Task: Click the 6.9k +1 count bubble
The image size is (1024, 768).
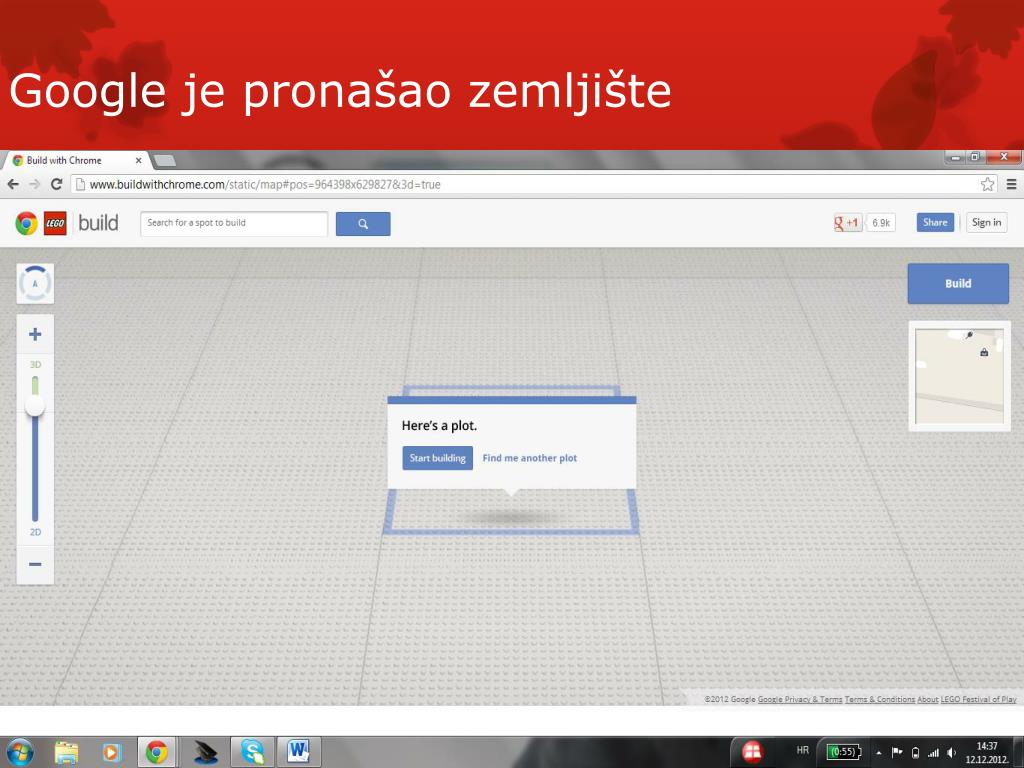Action: 881,223
